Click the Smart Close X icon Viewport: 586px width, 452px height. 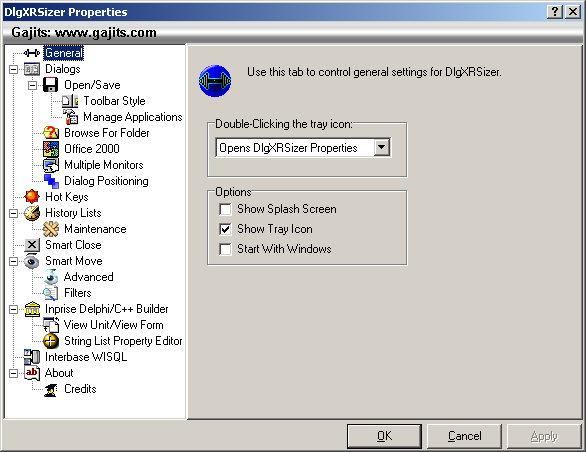click(x=32, y=245)
